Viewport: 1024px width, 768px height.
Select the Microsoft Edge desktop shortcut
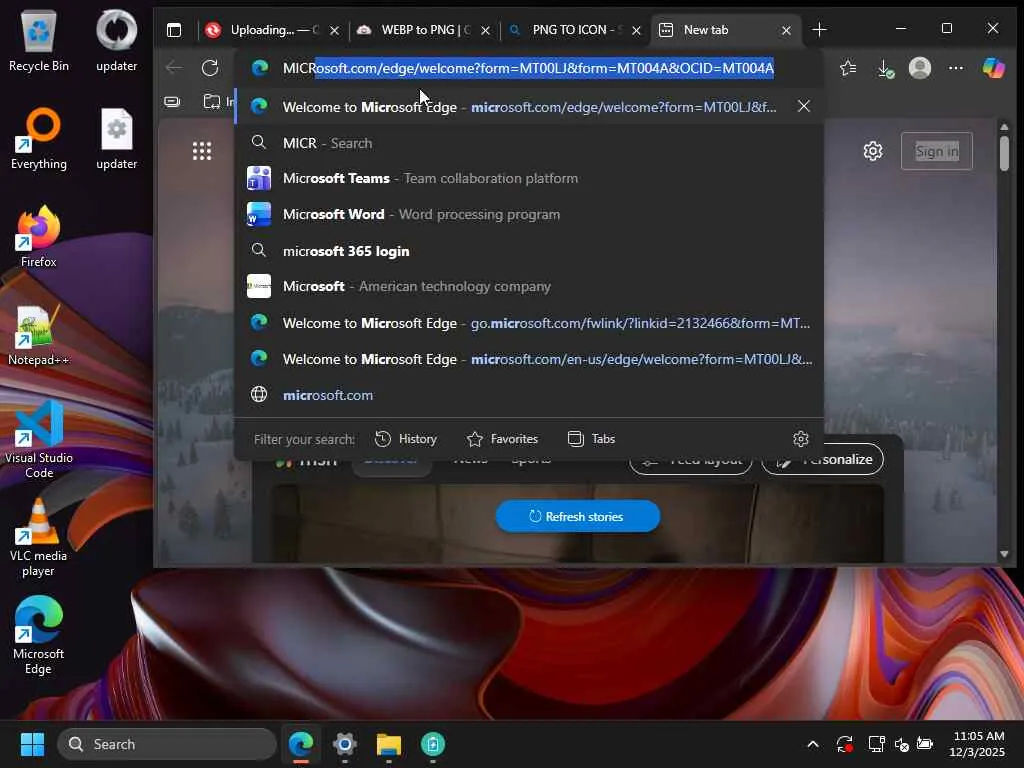click(39, 635)
